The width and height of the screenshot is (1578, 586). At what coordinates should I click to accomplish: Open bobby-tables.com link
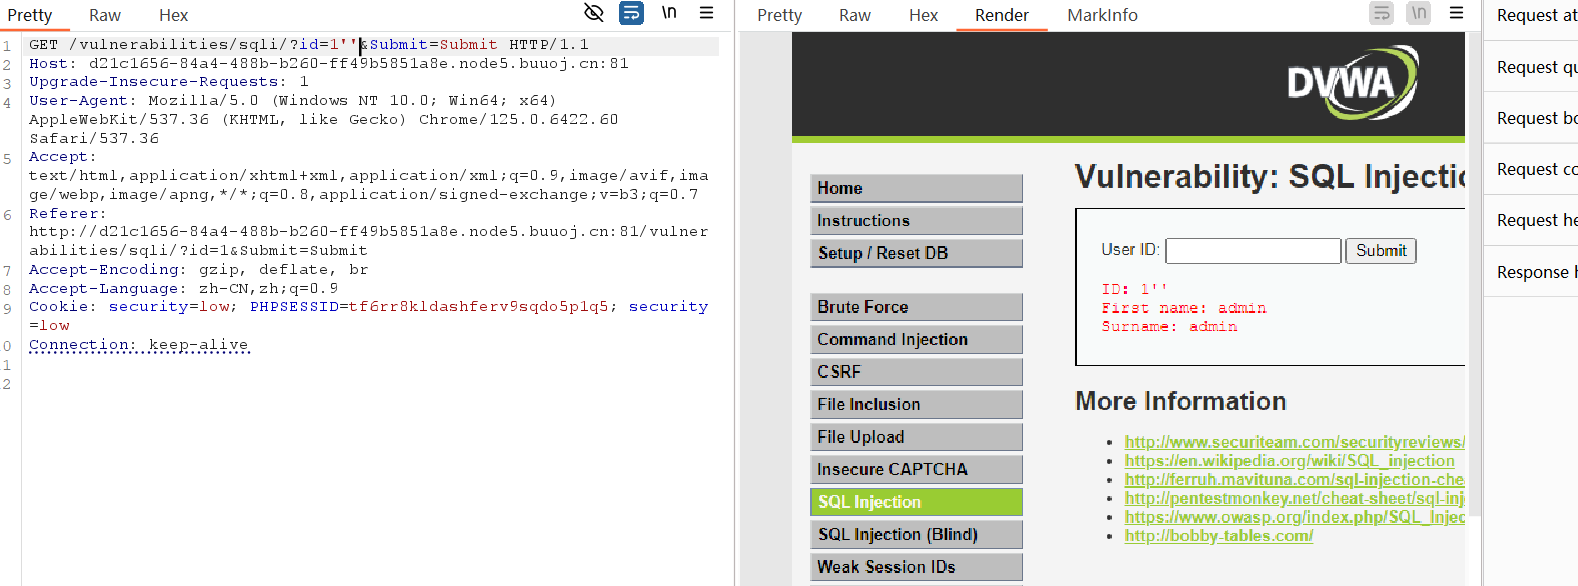(x=1218, y=536)
